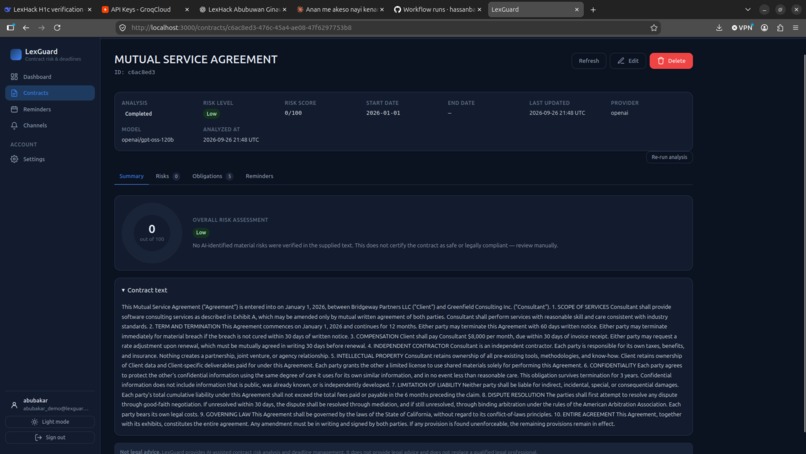Click the LexGuard logo icon
This screenshot has height=454, width=806.
(16, 55)
